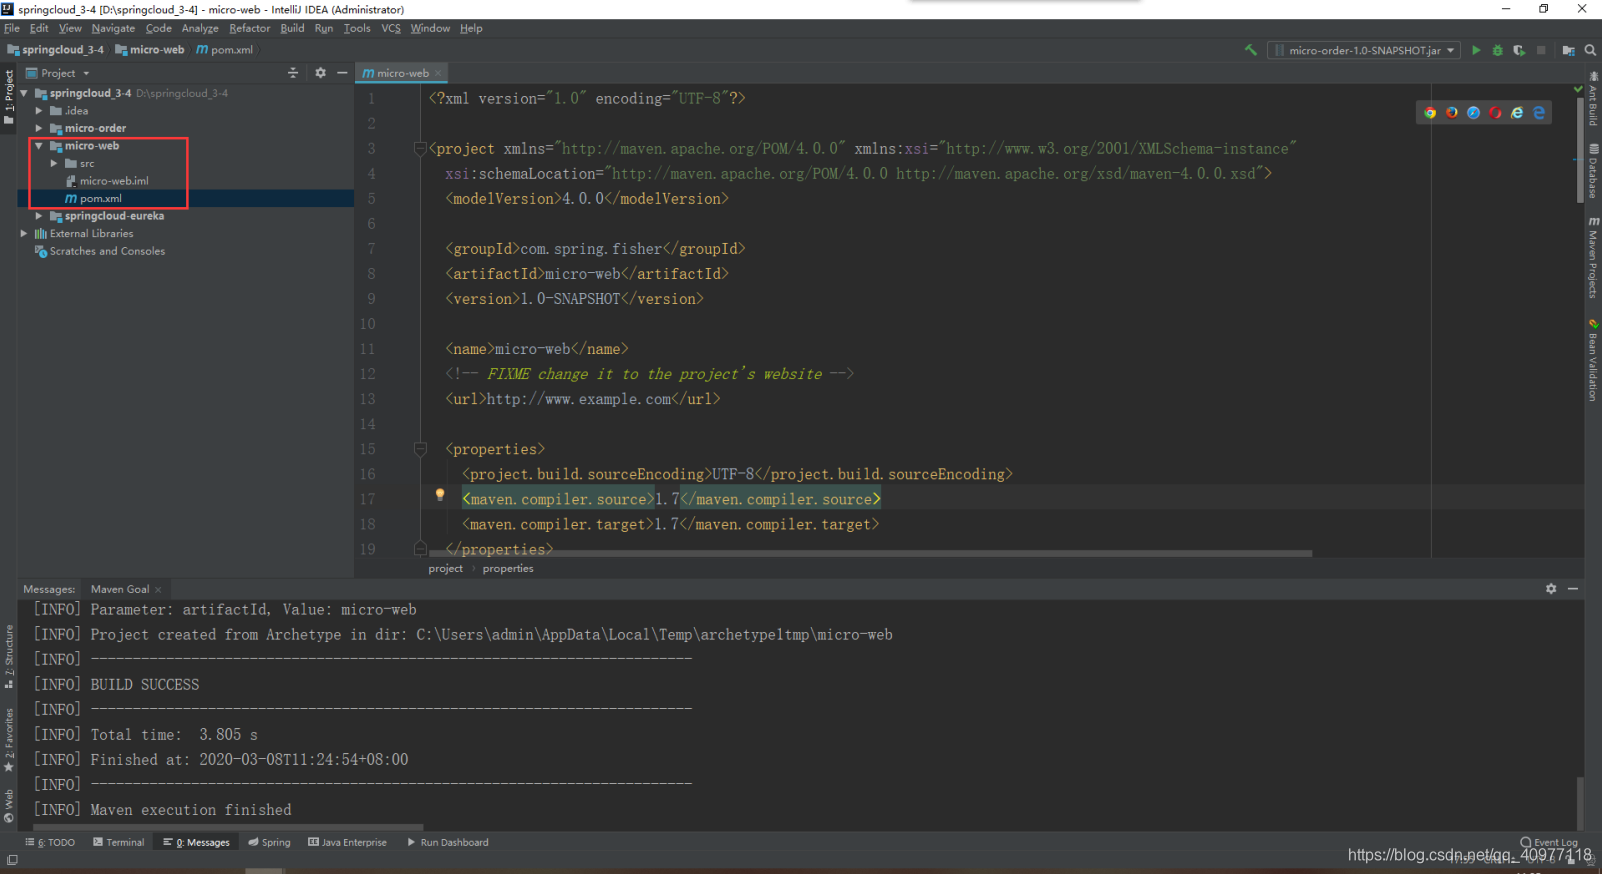
Task: Open Messages panel gear settings
Action: [1551, 589]
